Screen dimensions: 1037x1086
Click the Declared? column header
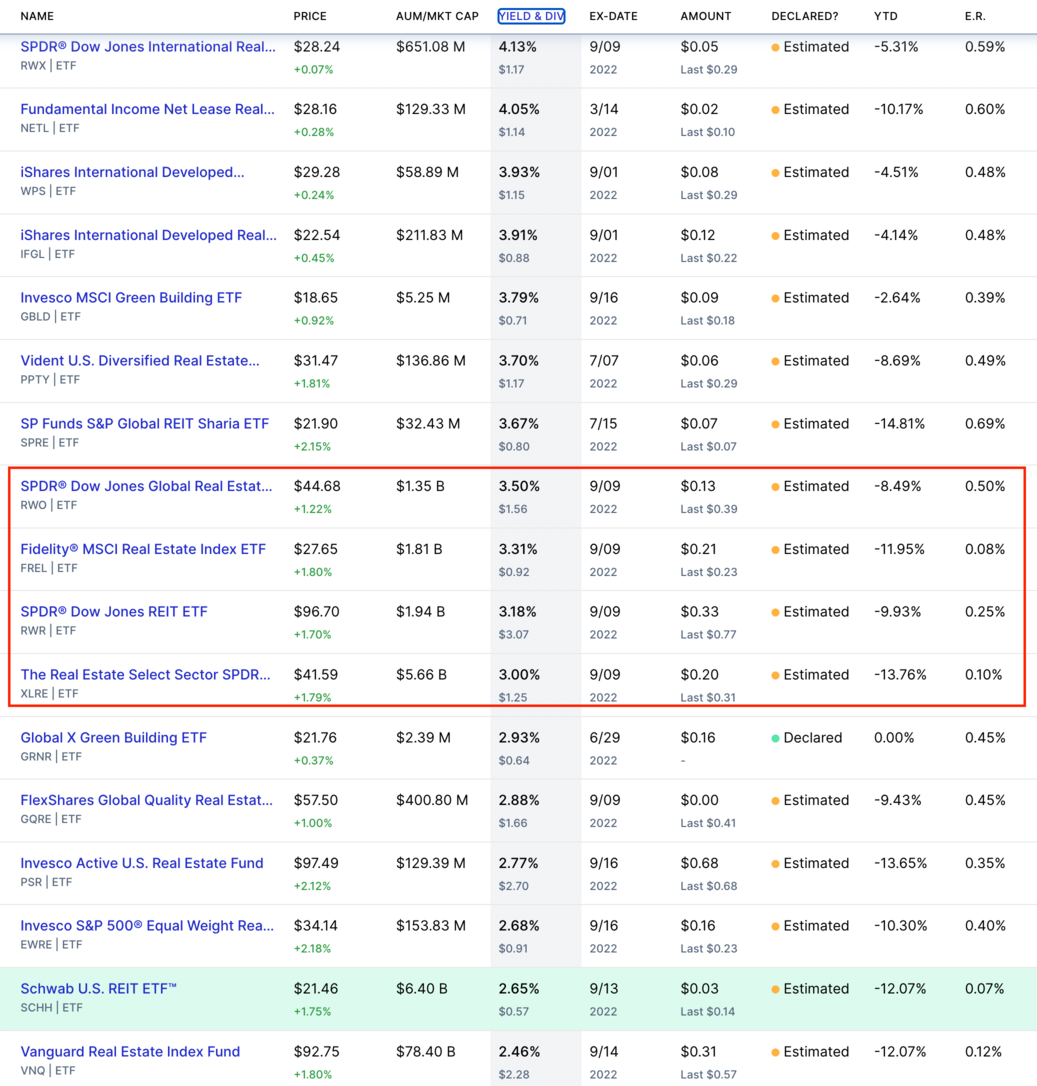pos(805,16)
